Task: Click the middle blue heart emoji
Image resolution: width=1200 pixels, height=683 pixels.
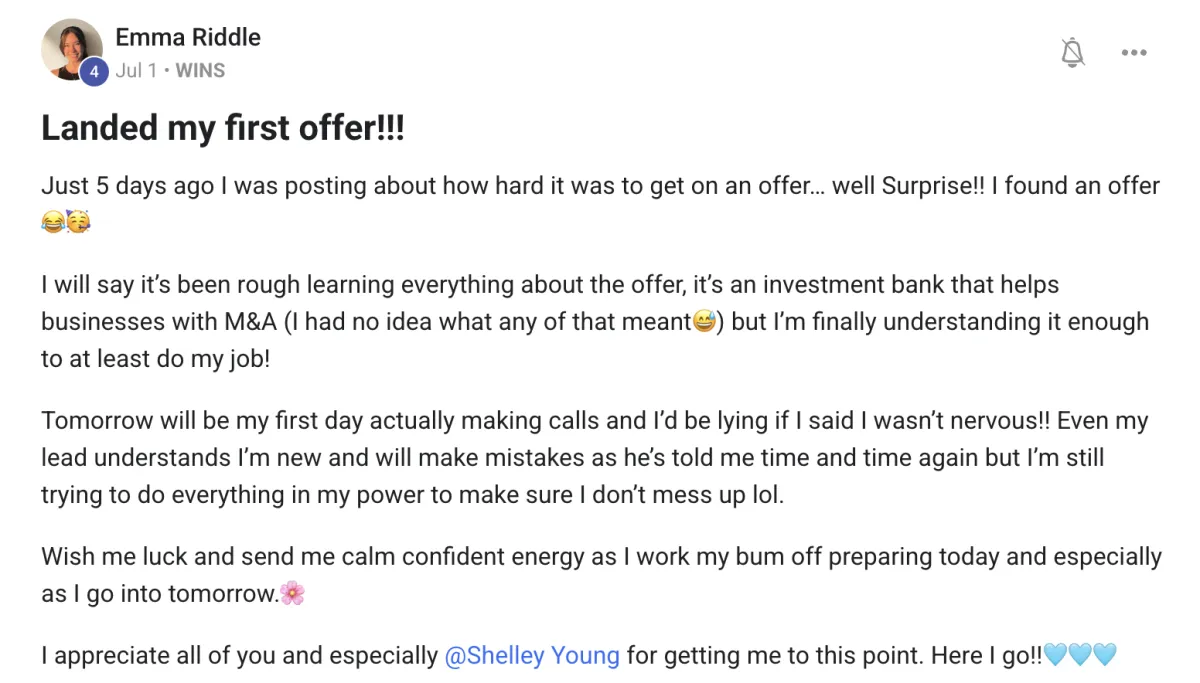Action: point(1080,656)
